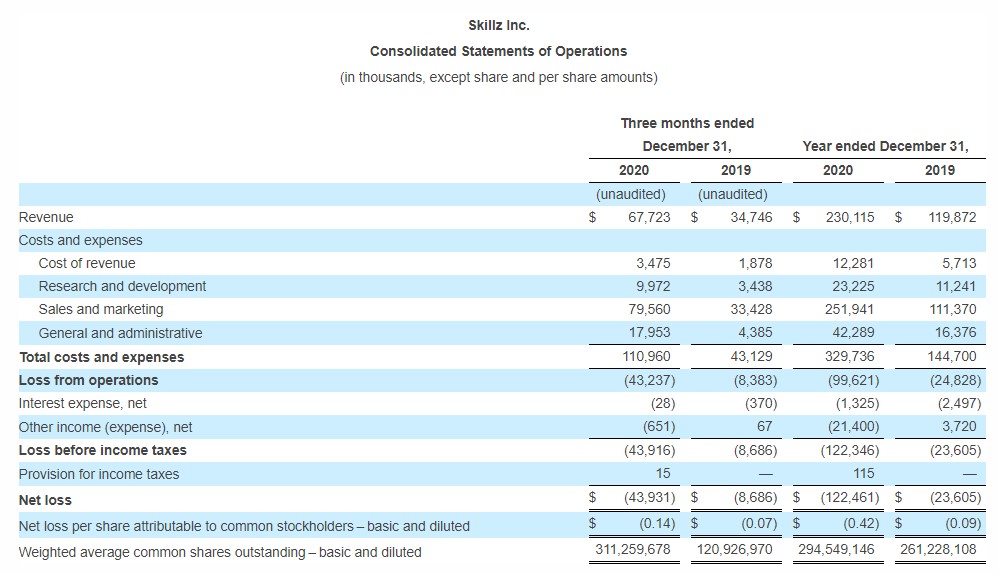Select per share value (0.42)
998x574 pixels.
coord(861,524)
